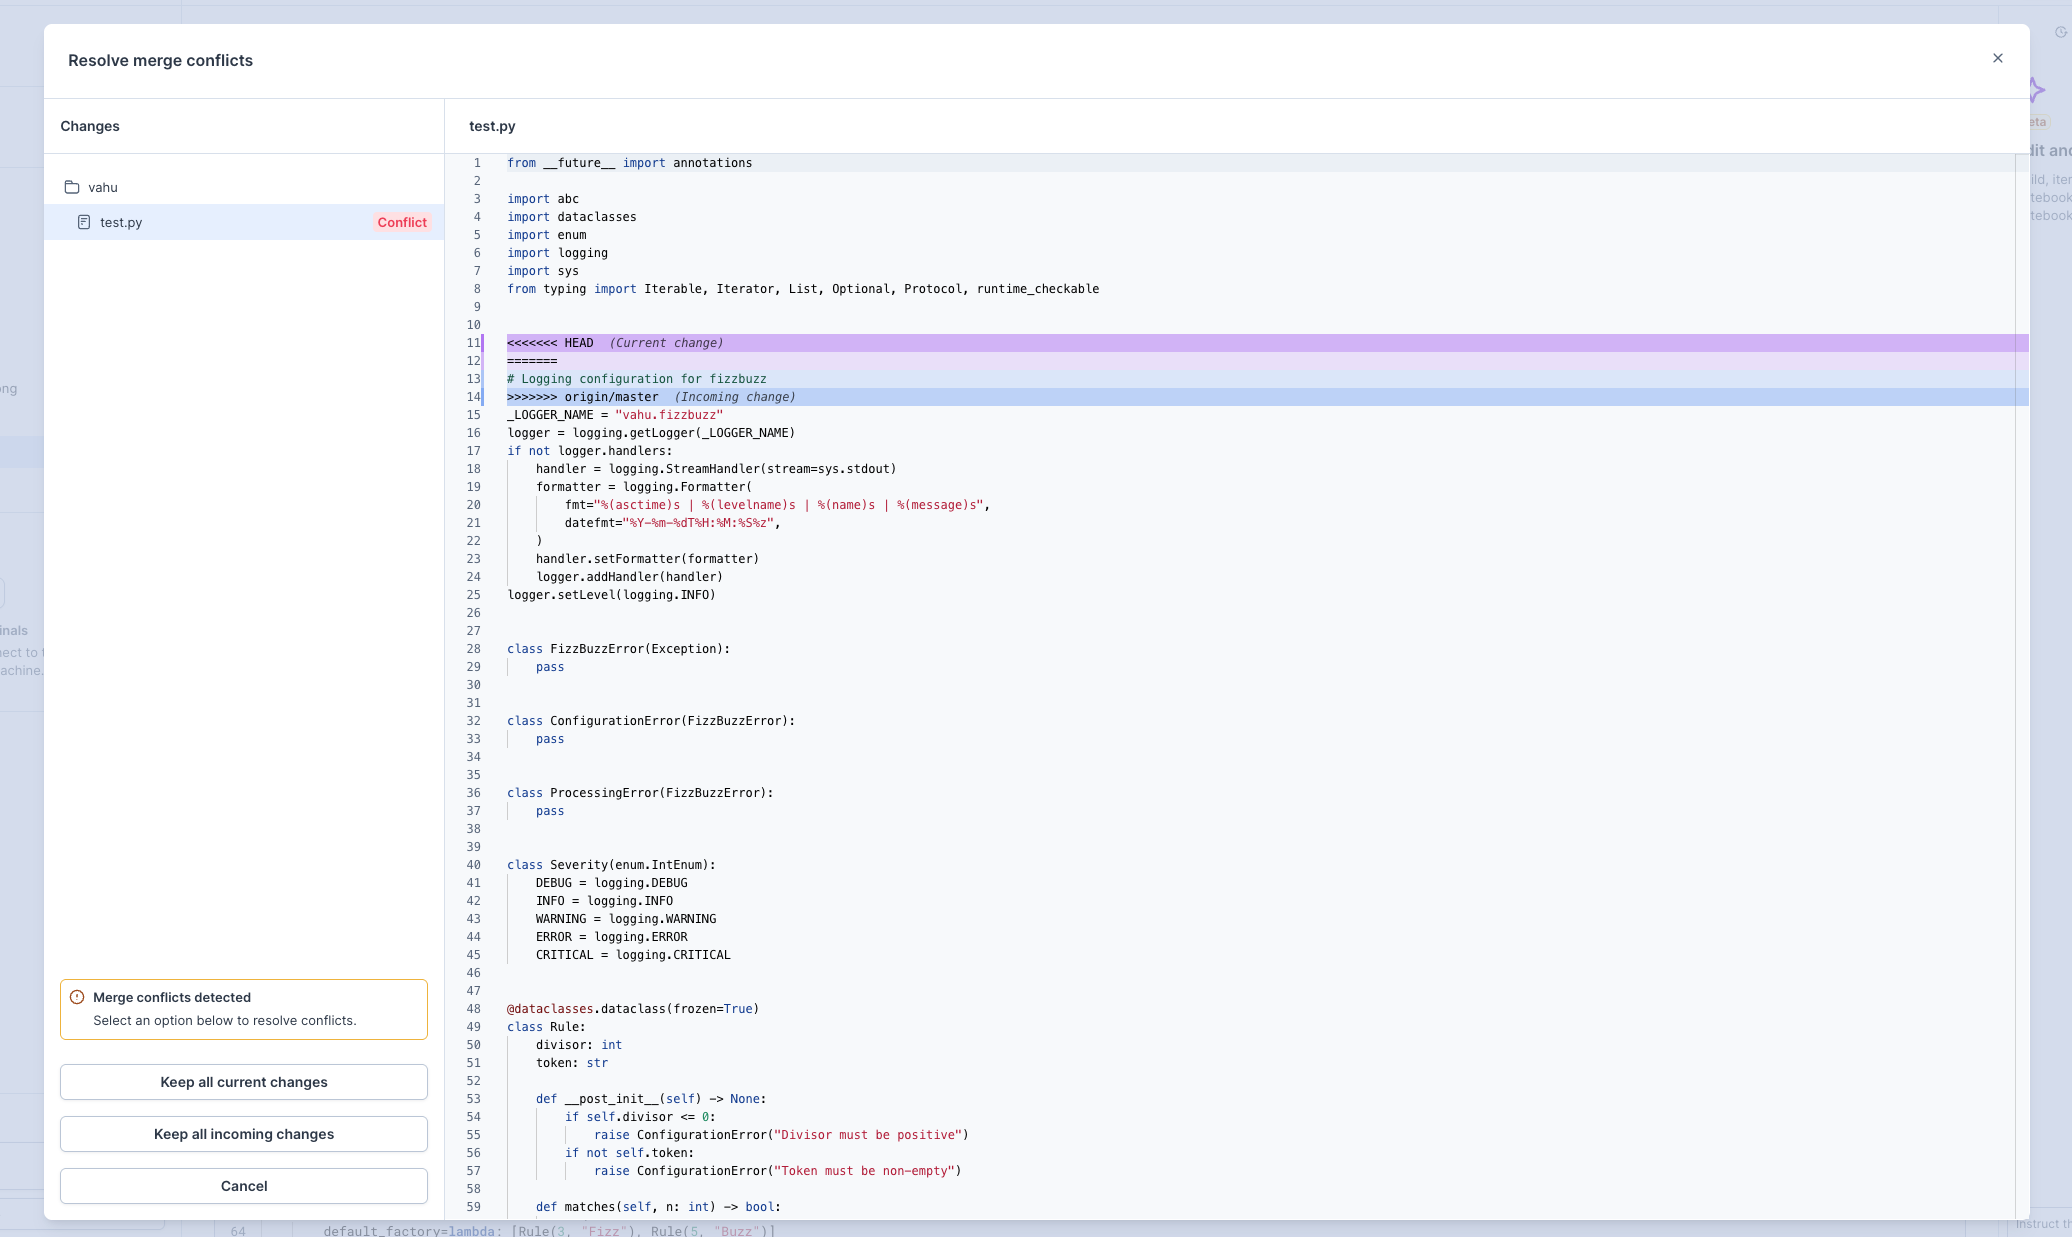Click the clock history icon in top-right corner
The height and width of the screenshot is (1237, 2072).
point(2059,30)
